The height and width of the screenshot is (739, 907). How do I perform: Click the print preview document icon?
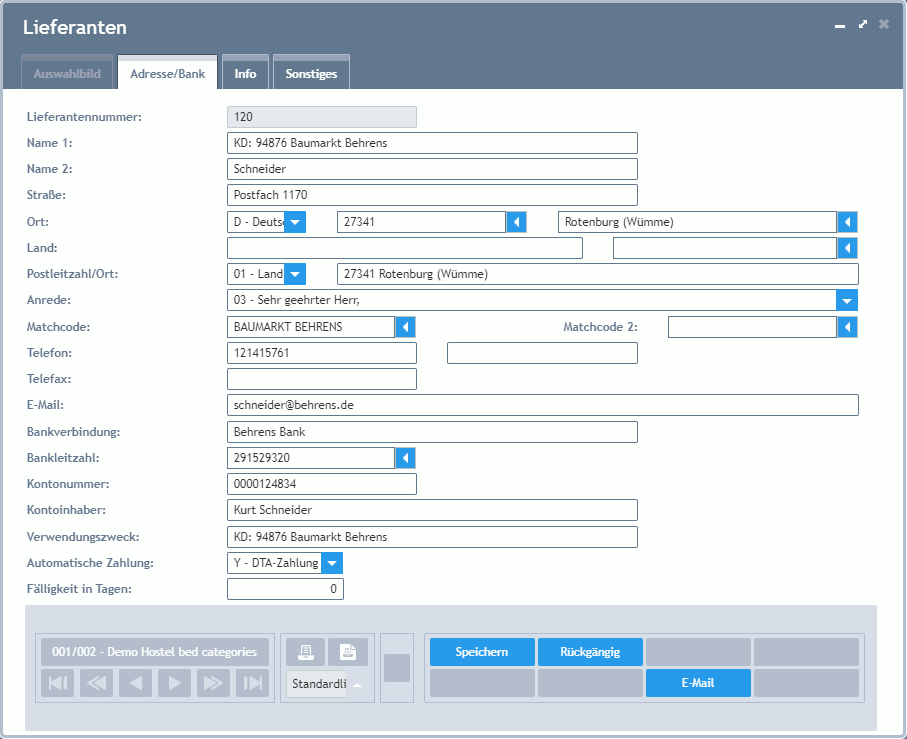(348, 652)
